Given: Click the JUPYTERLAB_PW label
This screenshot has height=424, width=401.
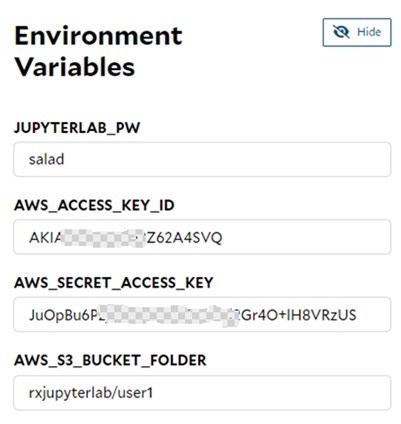Looking at the screenshot, I should [77, 128].
